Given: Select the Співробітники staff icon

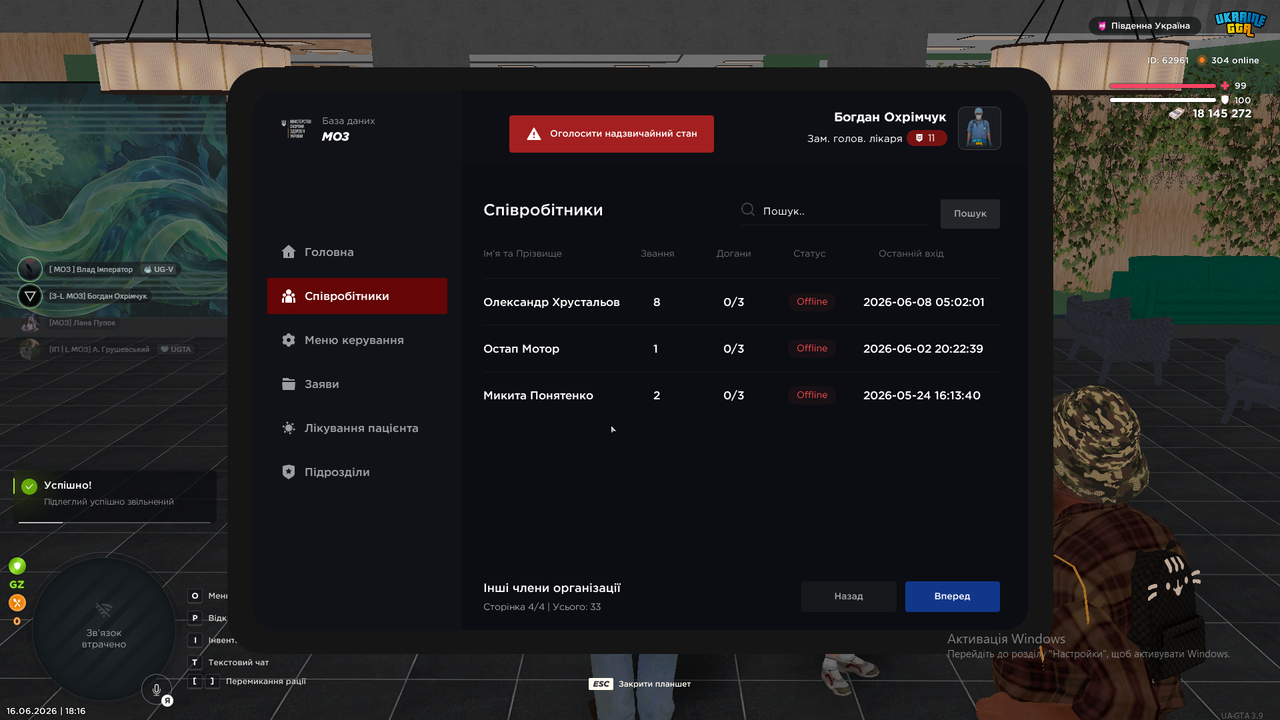Looking at the screenshot, I should click(289, 296).
